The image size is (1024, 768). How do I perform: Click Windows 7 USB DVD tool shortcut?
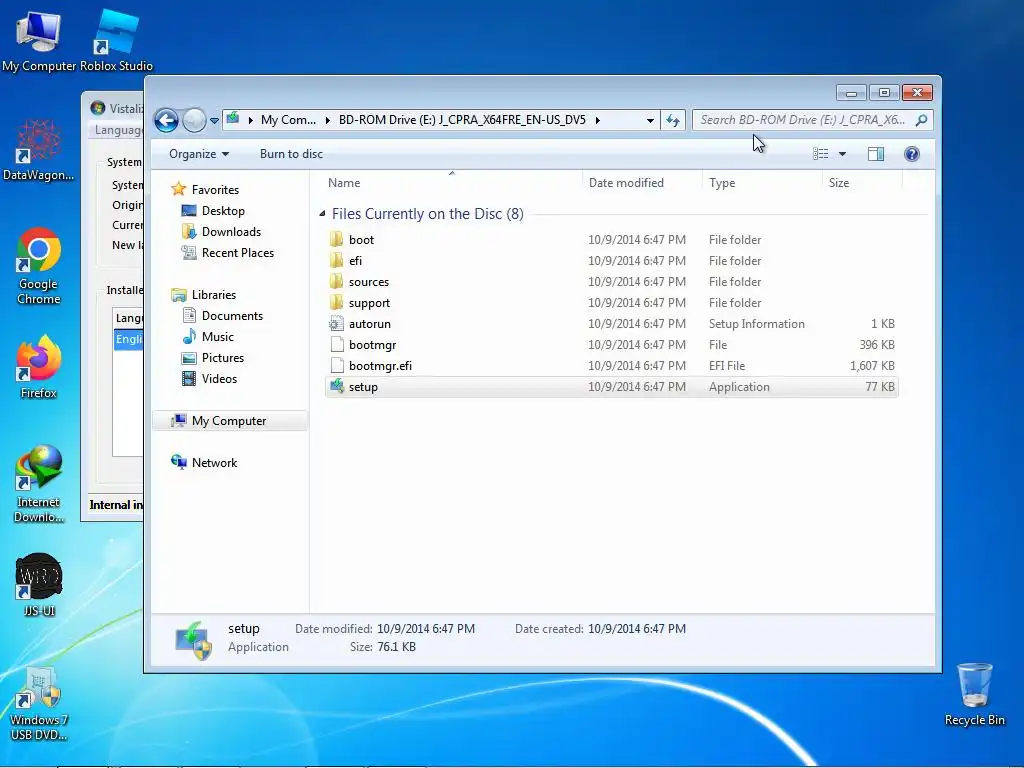point(39,704)
